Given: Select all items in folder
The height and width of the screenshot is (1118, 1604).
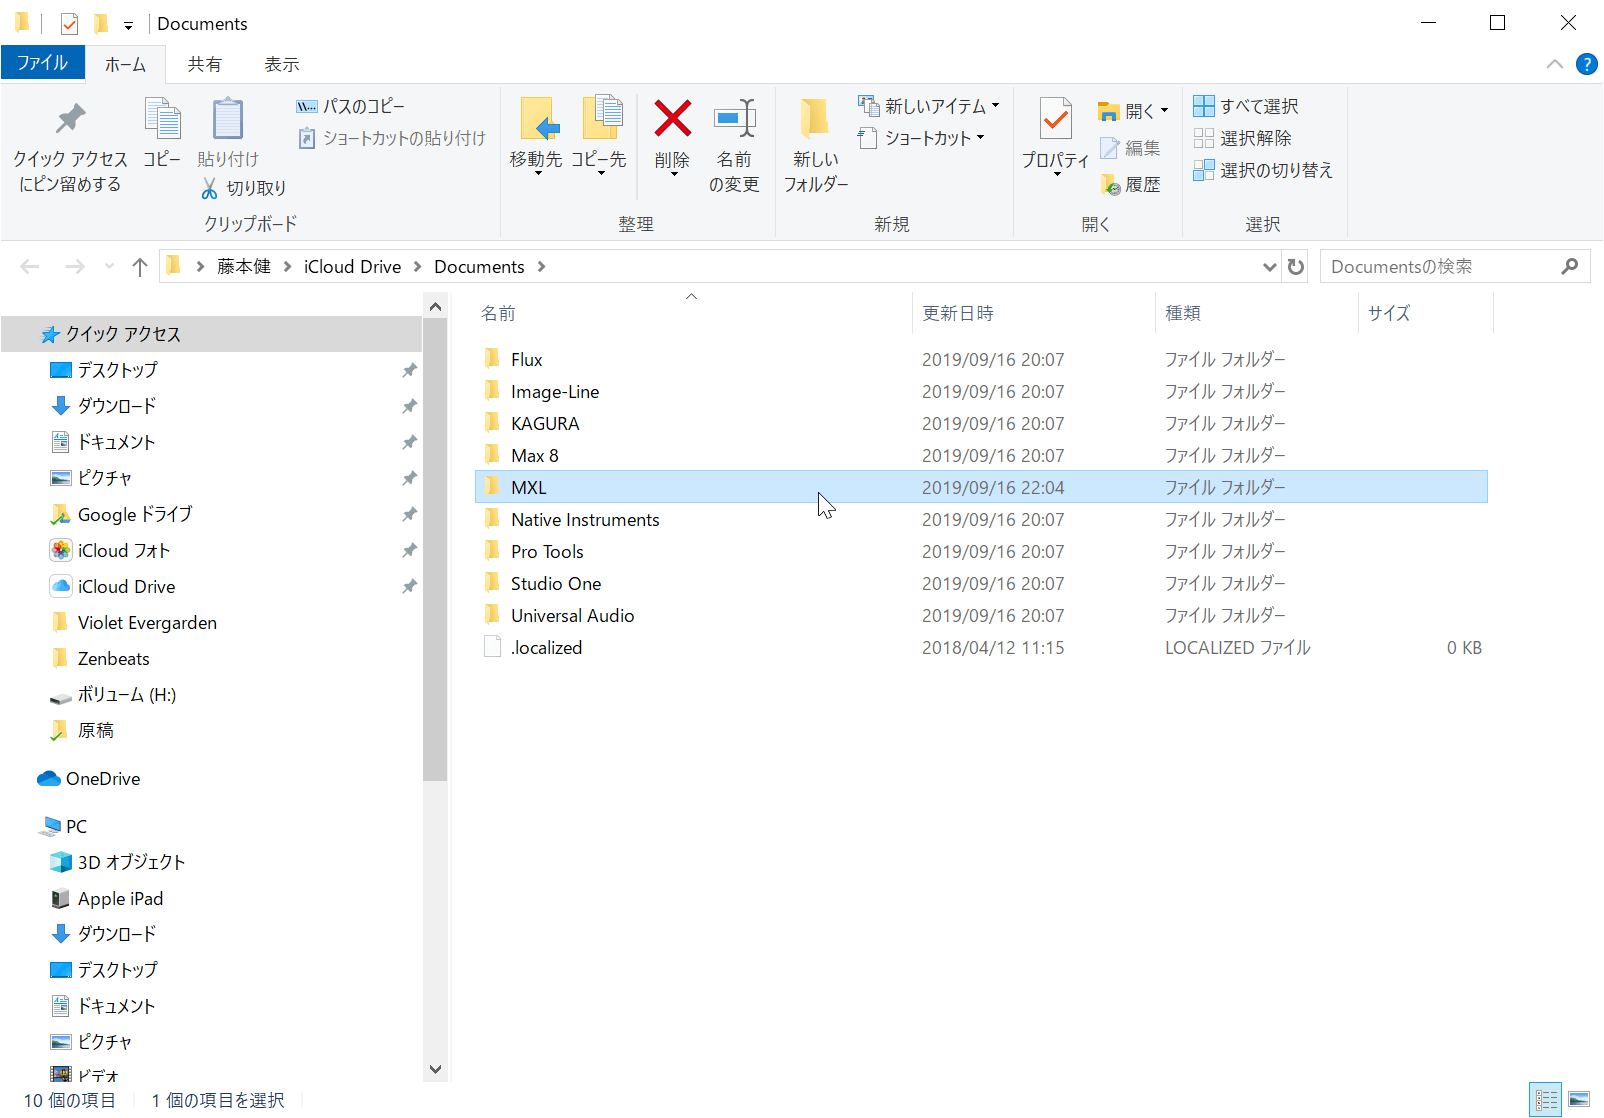Looking at the screenshot, I should pyautogui.click(x=1246, y=106).
